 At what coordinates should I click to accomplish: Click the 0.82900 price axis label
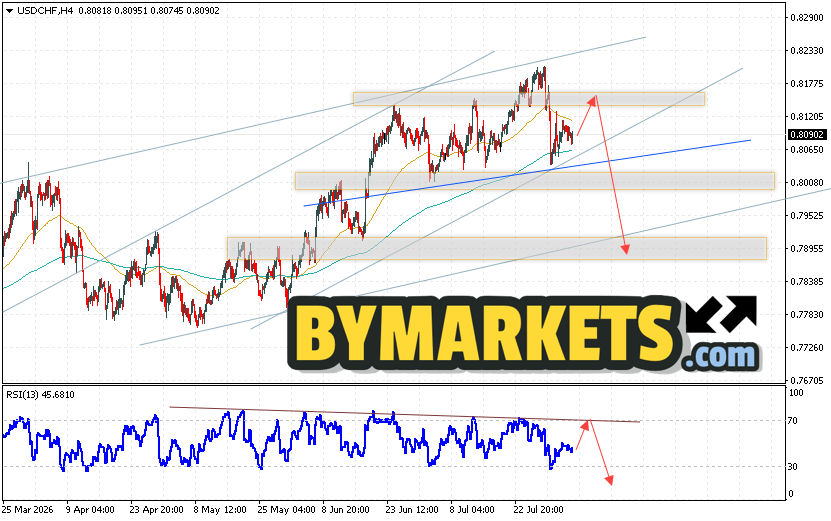point(807,17)
